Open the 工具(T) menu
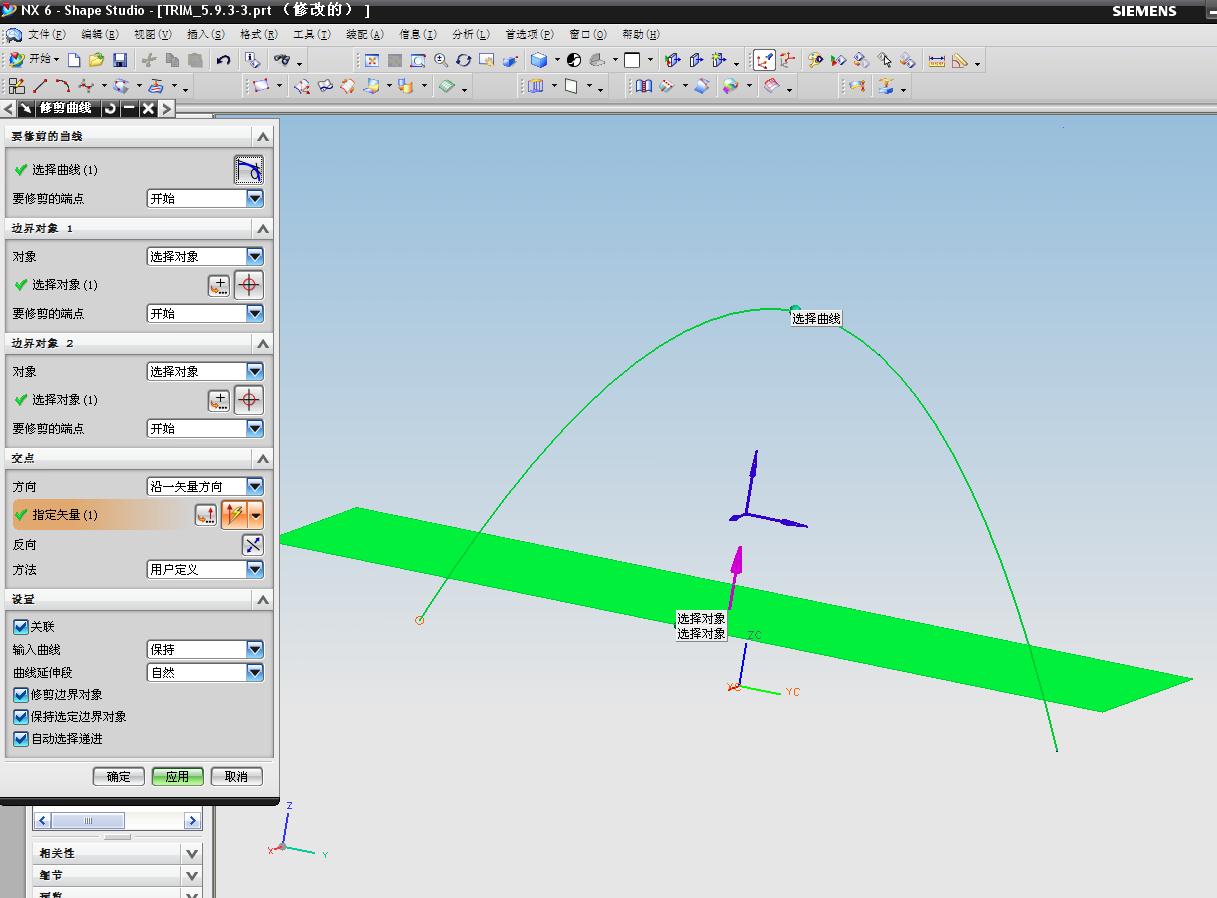 point(311,35)
